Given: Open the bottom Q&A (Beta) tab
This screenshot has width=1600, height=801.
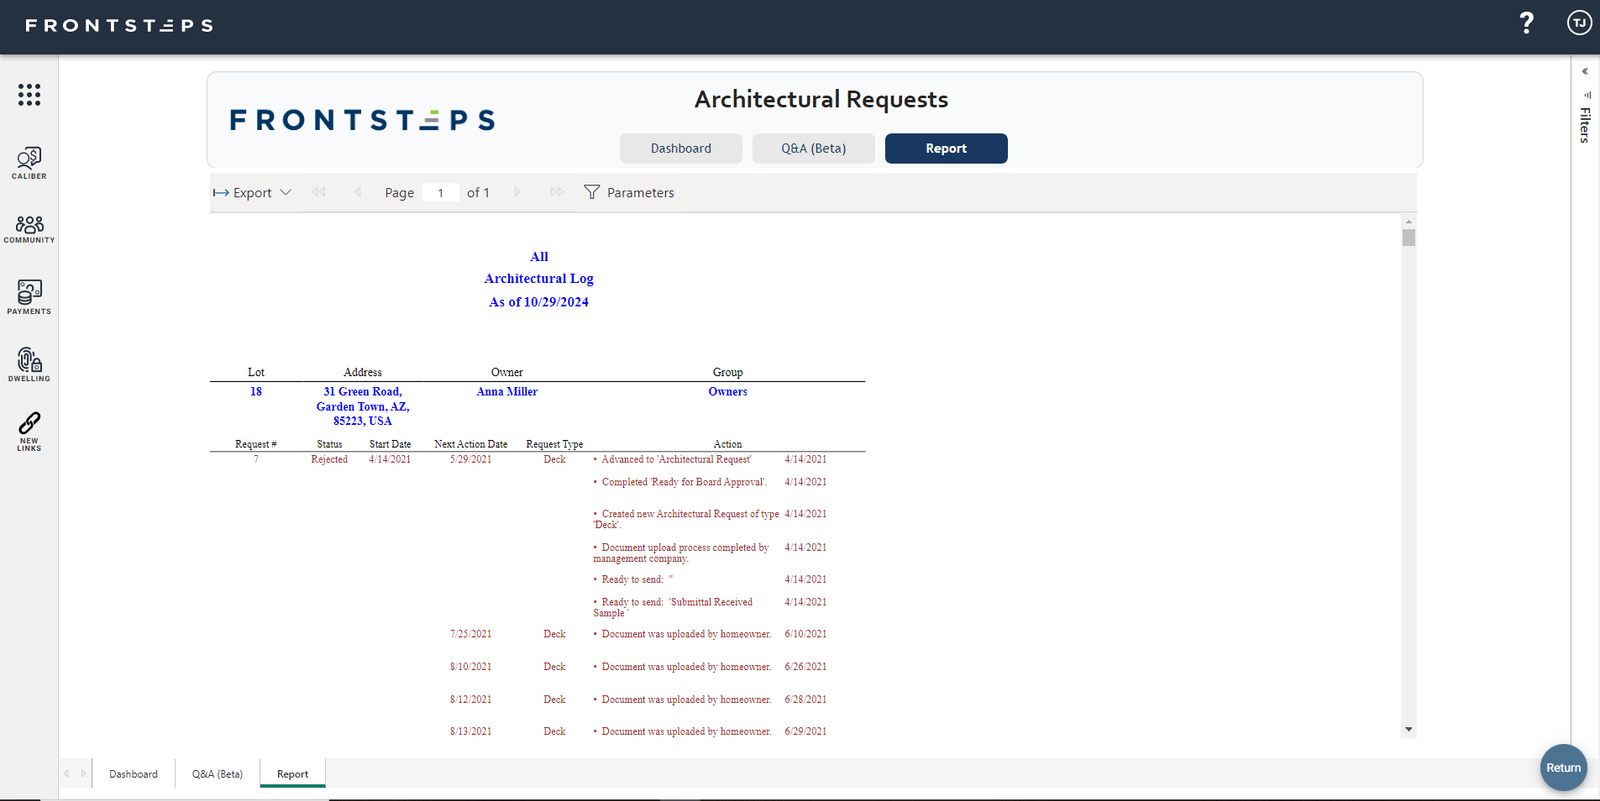Looking at the screenshot, I should point(217,774).
